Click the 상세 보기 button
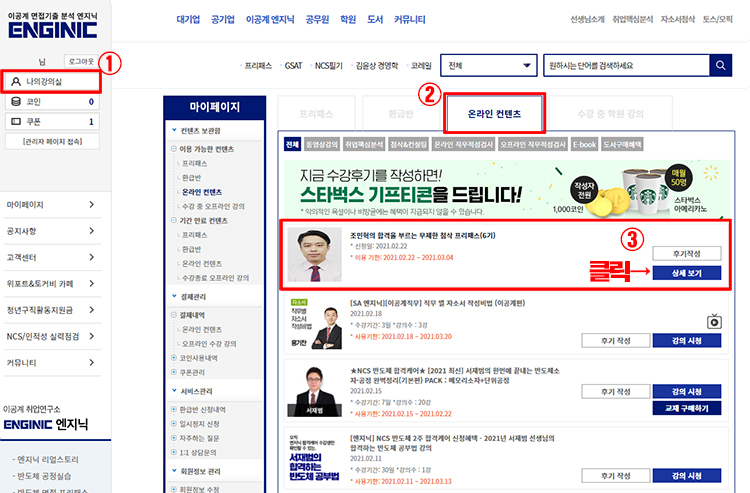 (x=686, y=272)
